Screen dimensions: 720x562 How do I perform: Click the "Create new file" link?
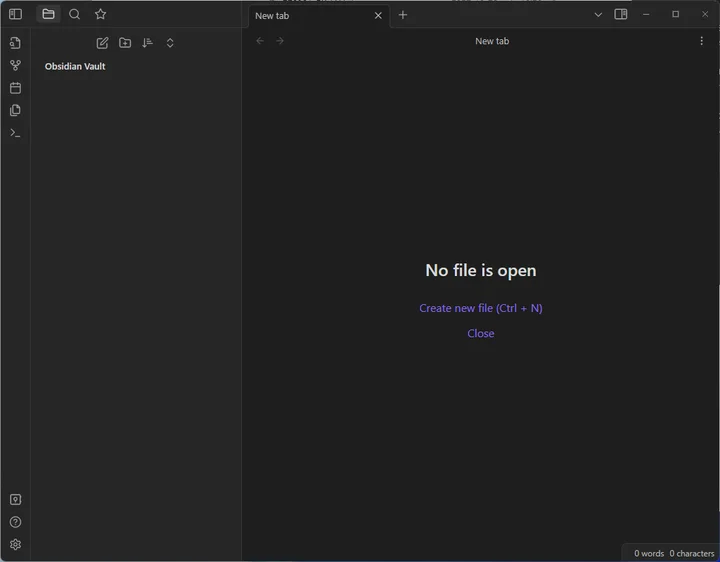click(x=480, y=308)
